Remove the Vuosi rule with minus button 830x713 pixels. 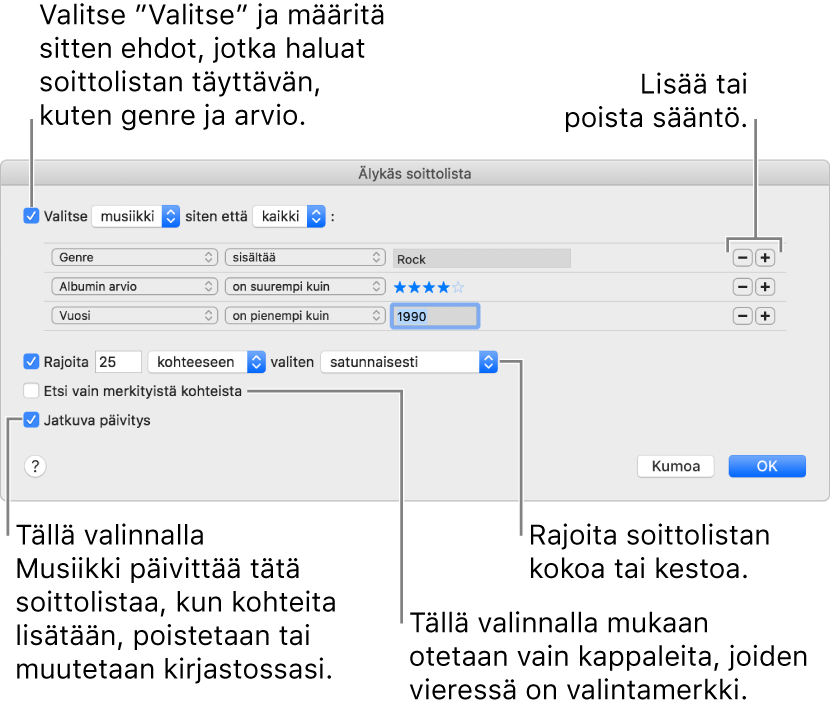click(x=742, y=316)
